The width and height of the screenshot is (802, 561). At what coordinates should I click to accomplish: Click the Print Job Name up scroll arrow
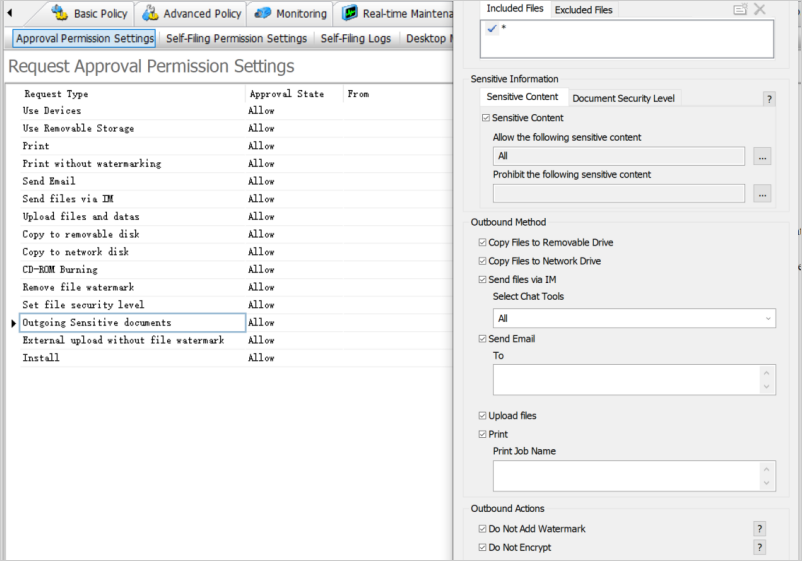tap(766, 469)
